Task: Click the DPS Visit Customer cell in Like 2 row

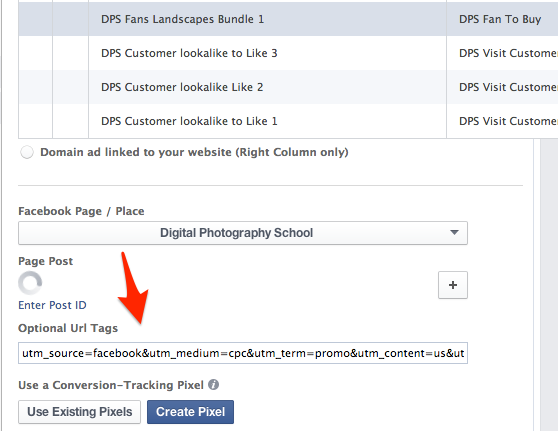Action: point(502,87)
